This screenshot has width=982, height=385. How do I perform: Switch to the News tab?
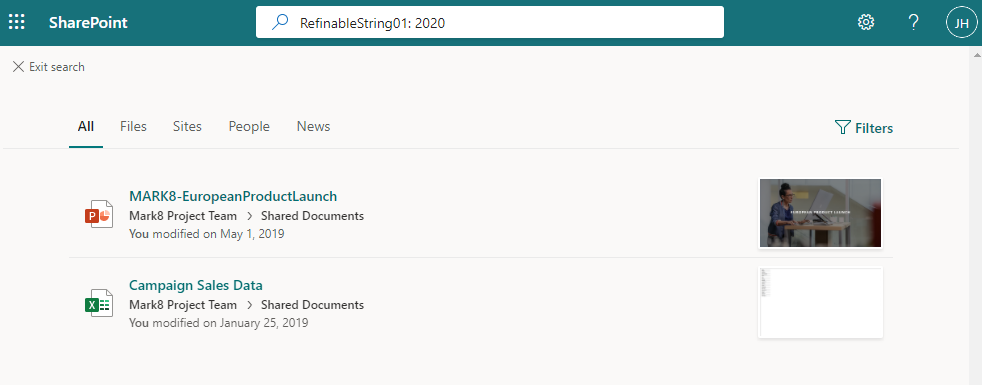click(313, 126)
